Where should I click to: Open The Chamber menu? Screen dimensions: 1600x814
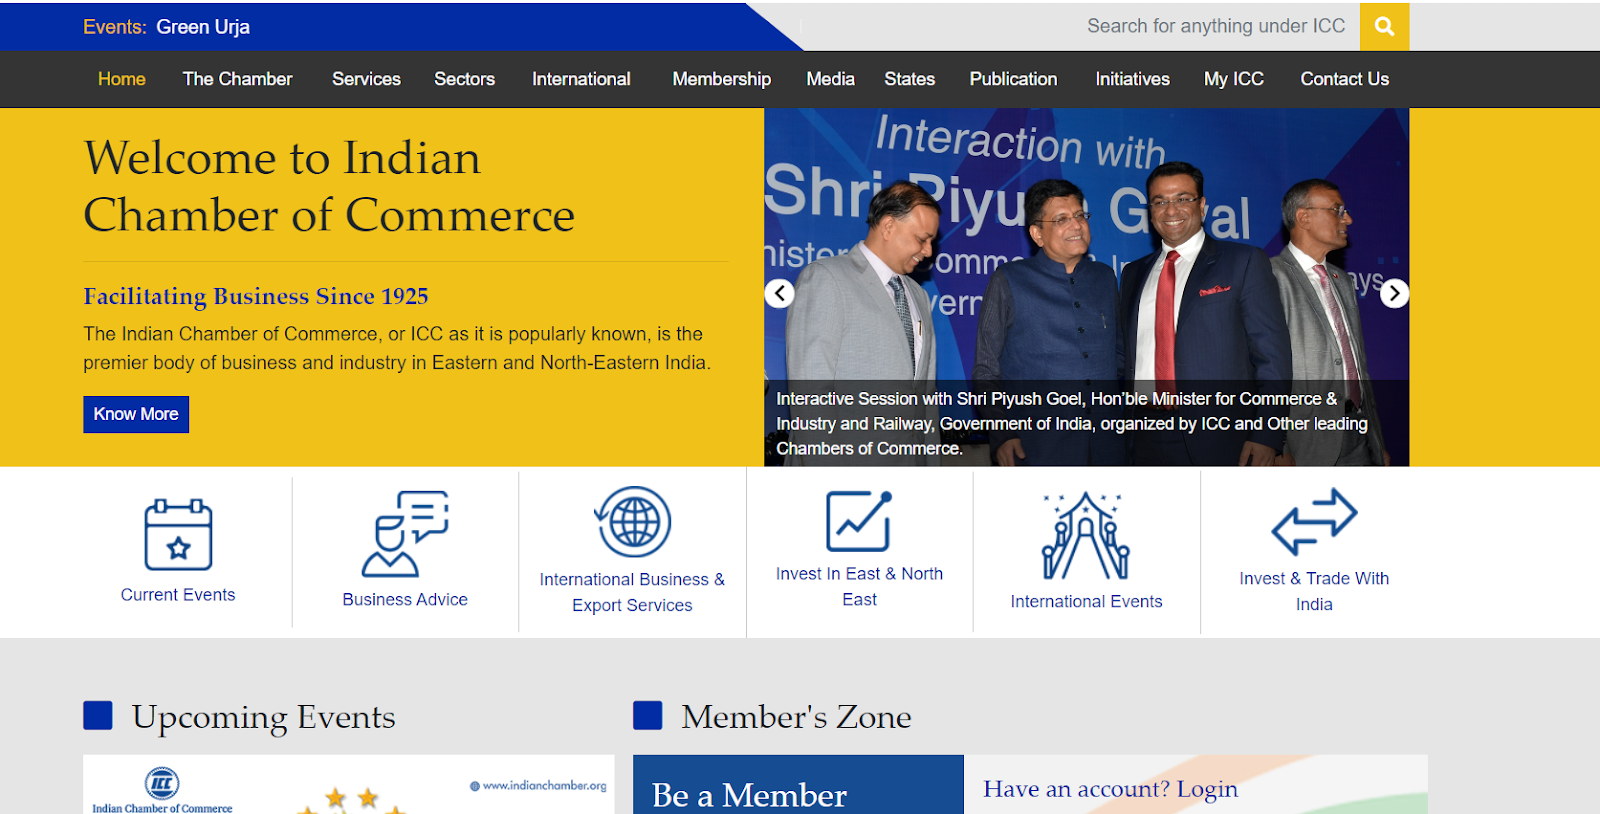pyautogui.click(x=237, y=79)
